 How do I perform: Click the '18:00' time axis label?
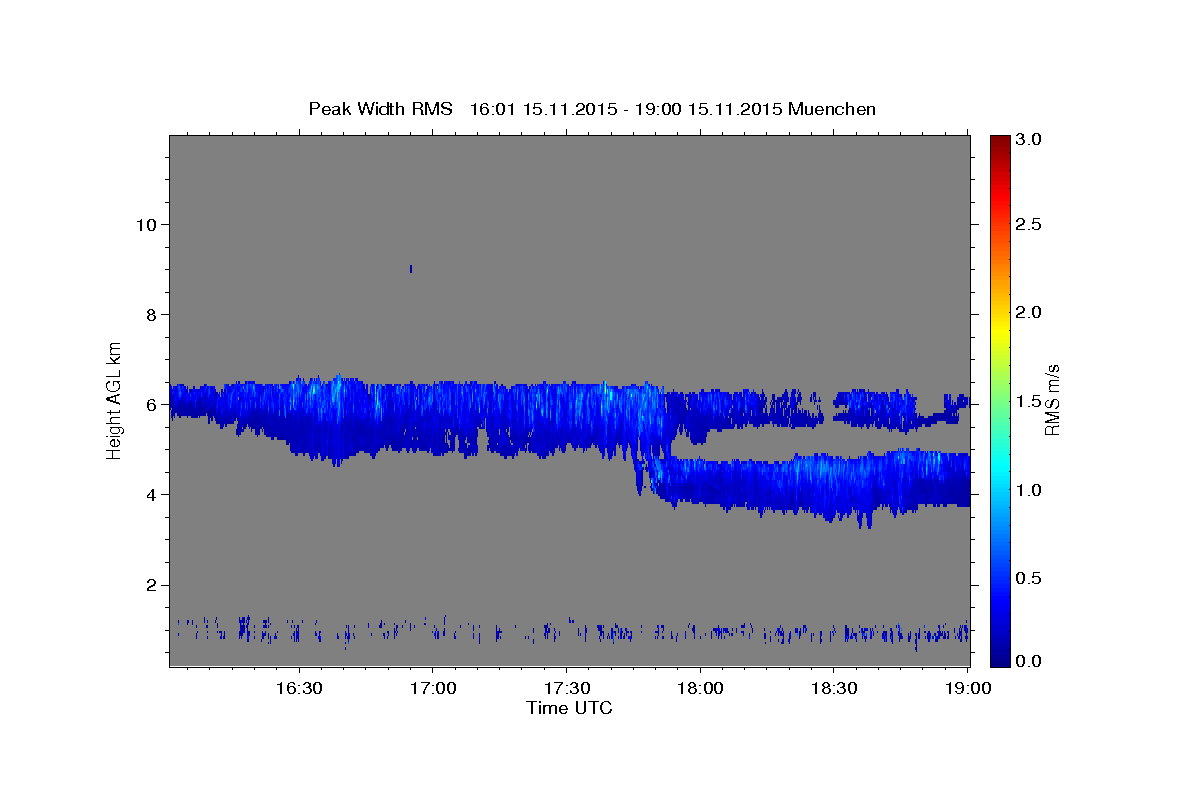pyautogui.click(x=700, y=688)
